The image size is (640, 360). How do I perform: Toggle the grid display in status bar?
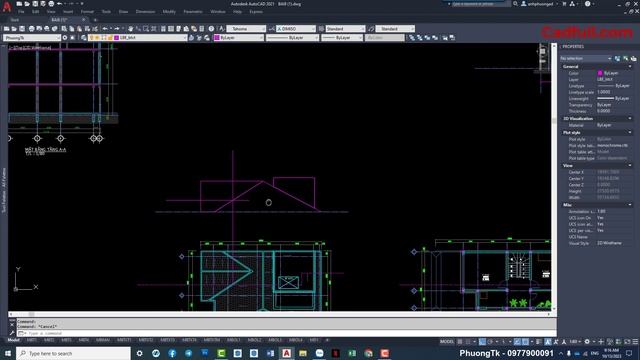[460, 341]
